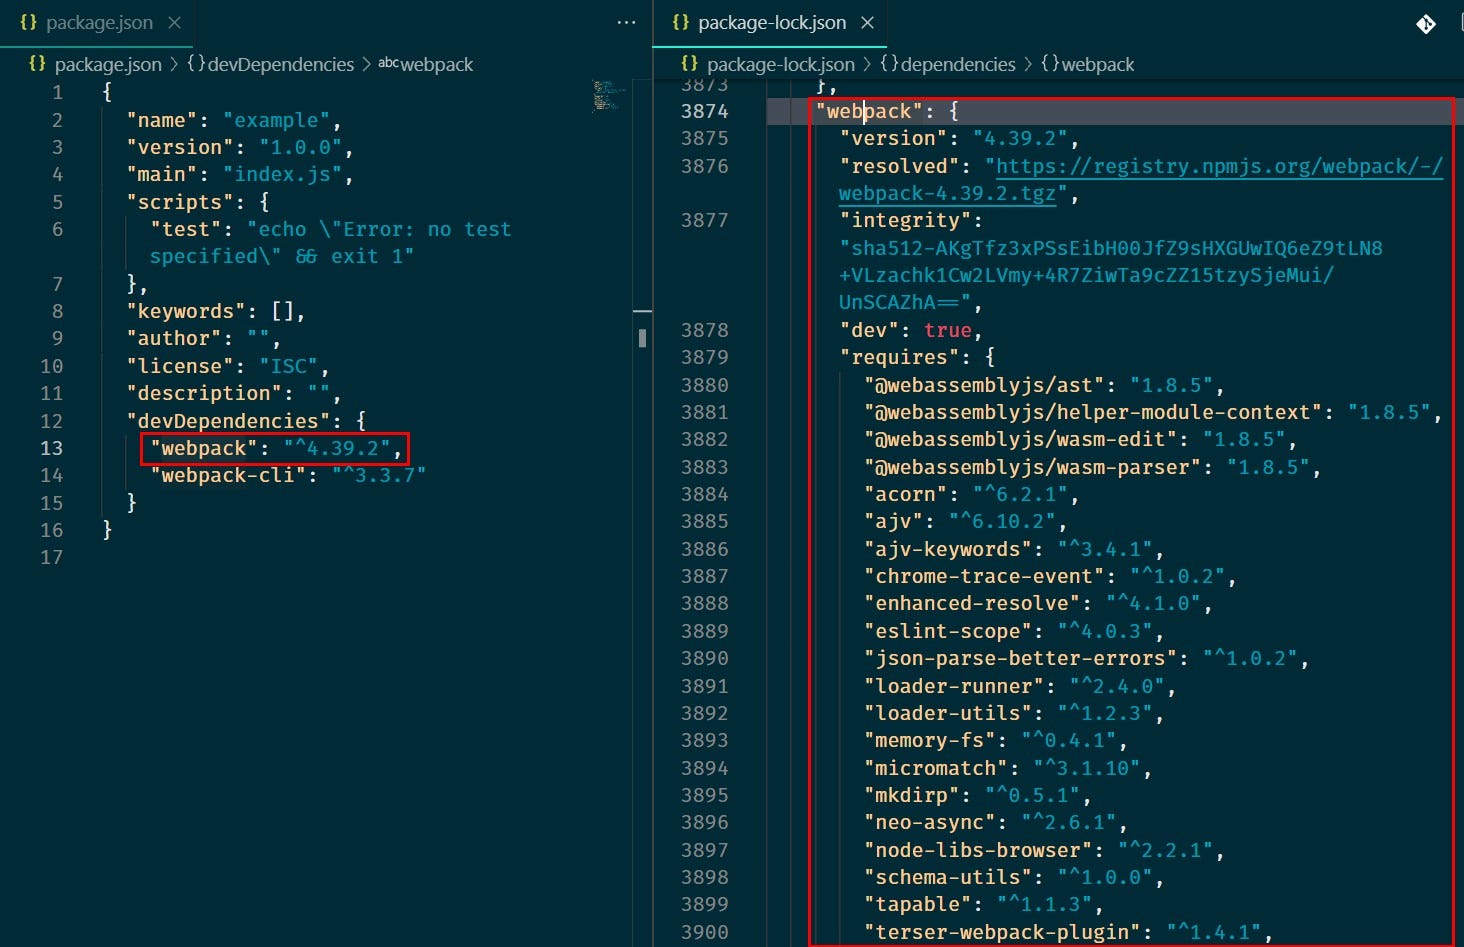Click the "keywords" key in package.json
This screenshot has width=1464, height=947.
pos(185,311)
